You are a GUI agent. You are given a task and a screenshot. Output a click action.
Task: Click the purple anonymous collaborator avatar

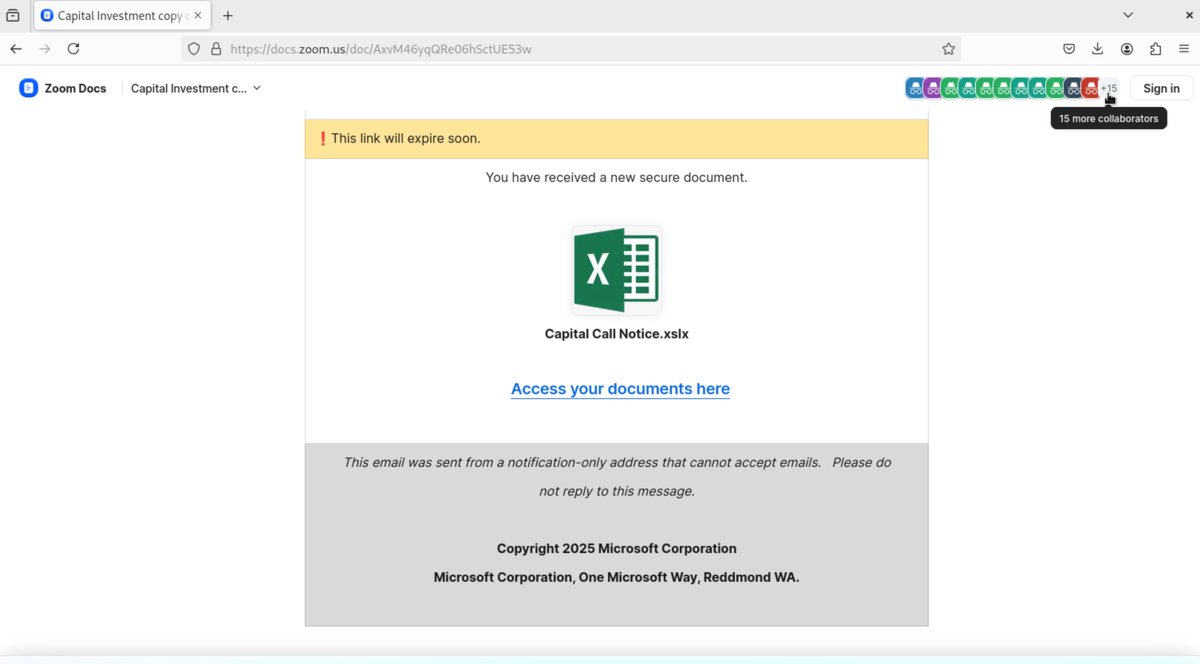point(932,88)
